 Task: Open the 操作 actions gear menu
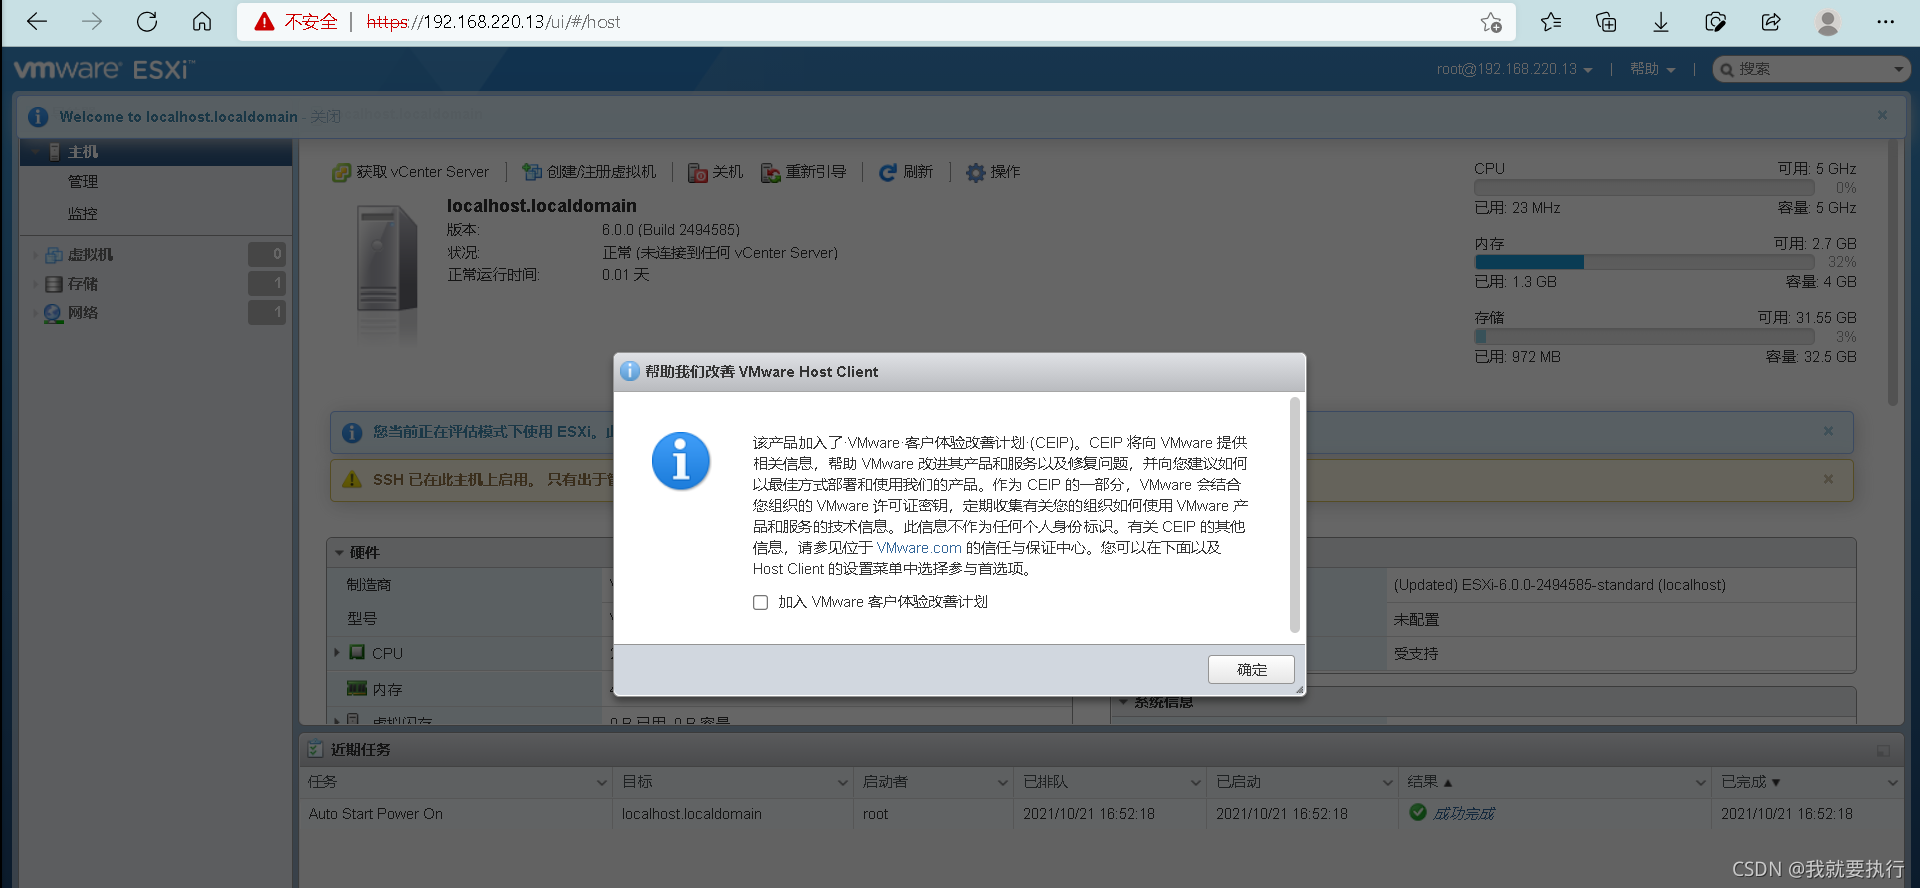[993, 172]
